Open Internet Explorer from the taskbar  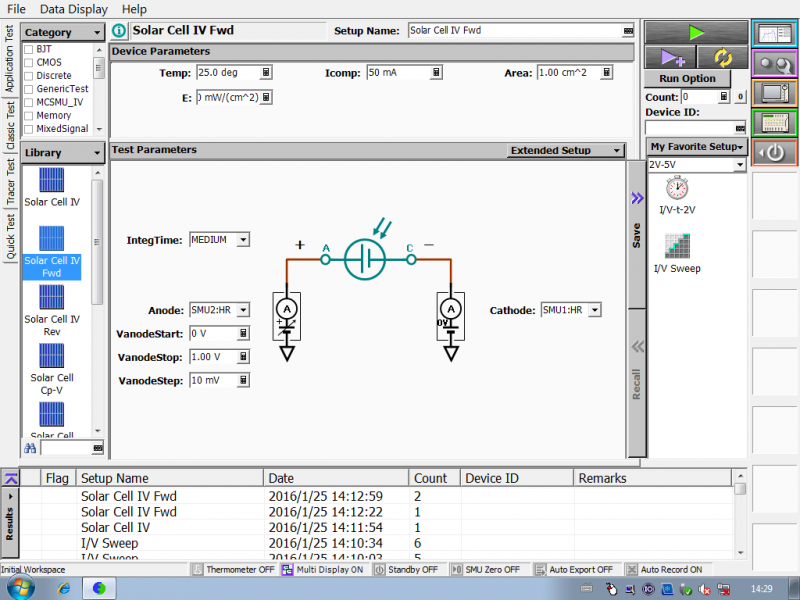tap(64, 589)
